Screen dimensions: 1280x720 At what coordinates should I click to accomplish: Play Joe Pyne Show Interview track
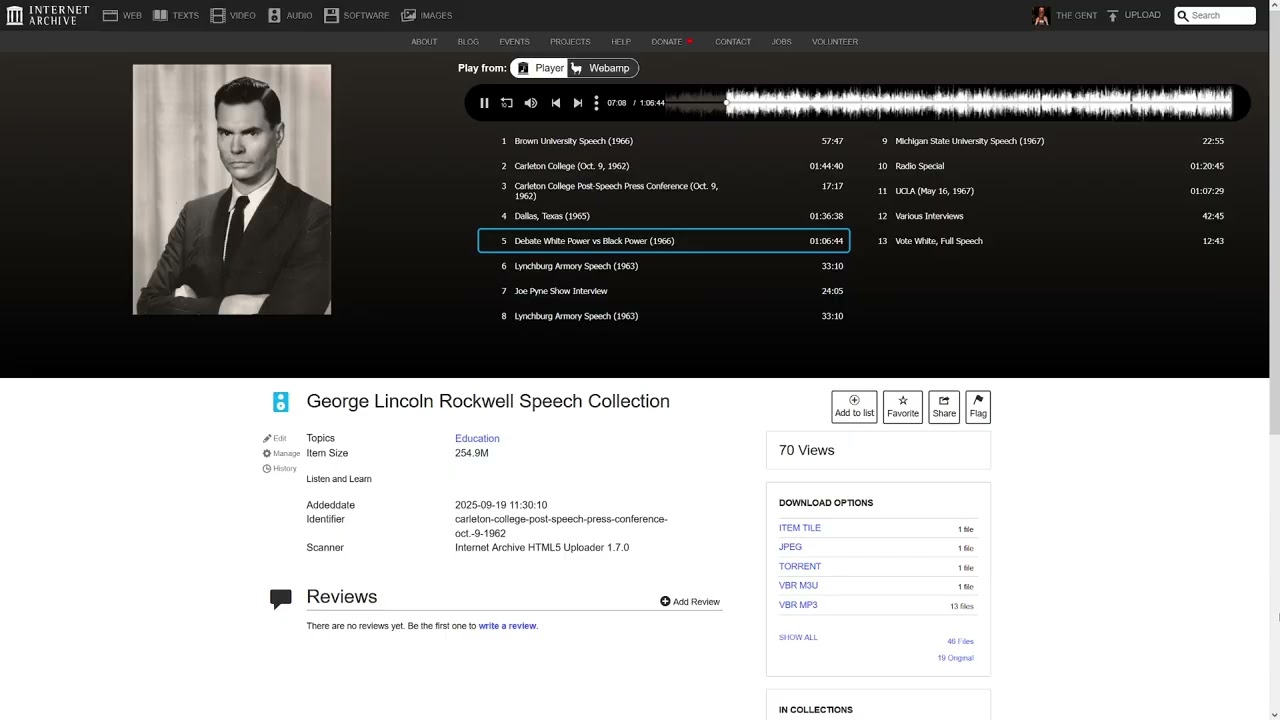664,291
